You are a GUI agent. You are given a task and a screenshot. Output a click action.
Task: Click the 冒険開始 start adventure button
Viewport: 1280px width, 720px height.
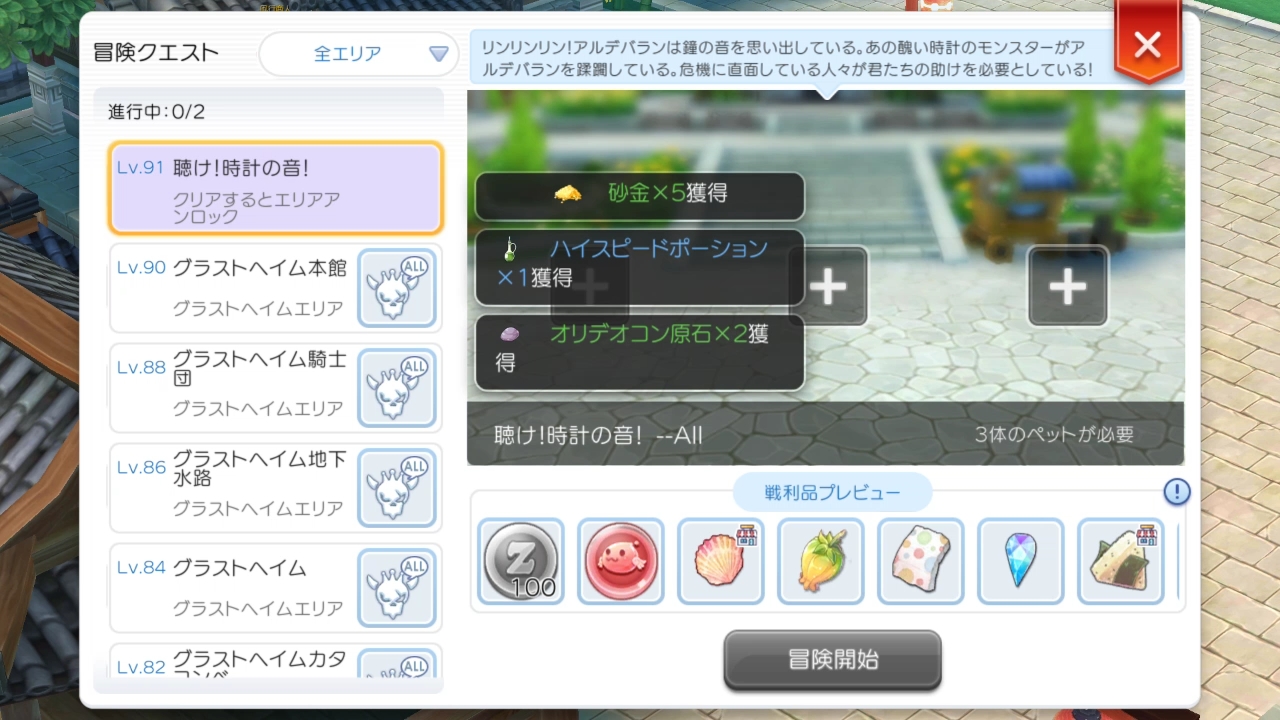tap(833, 660)
